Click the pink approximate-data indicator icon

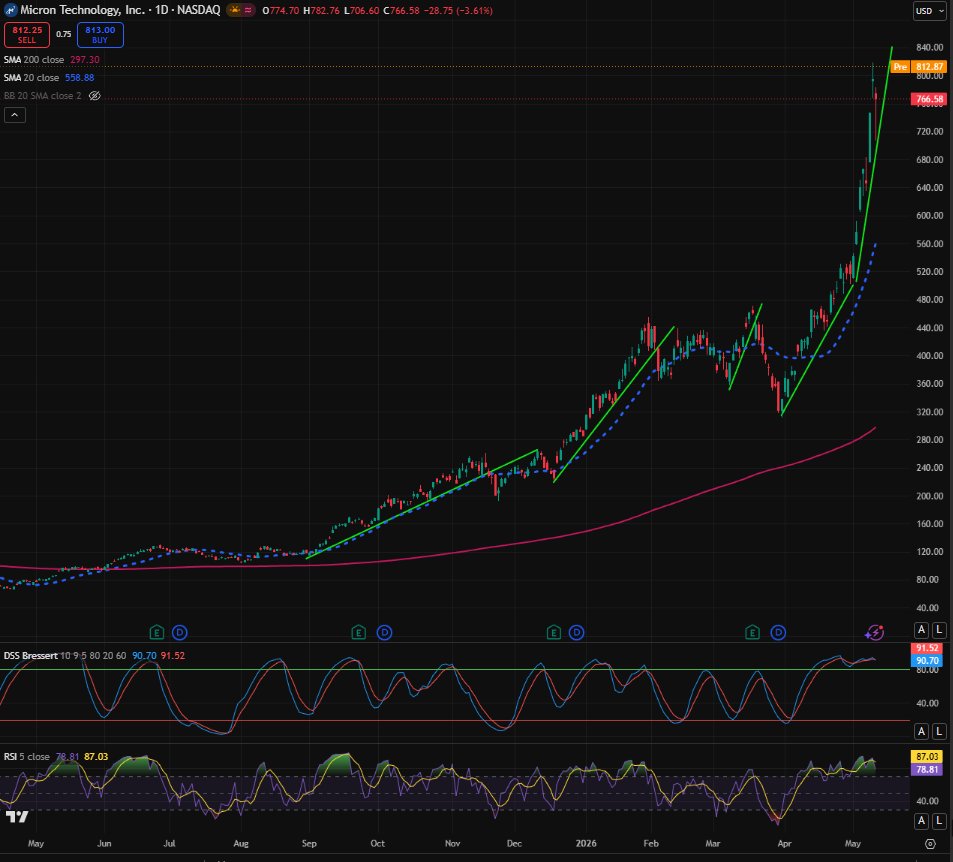[248, 10]
